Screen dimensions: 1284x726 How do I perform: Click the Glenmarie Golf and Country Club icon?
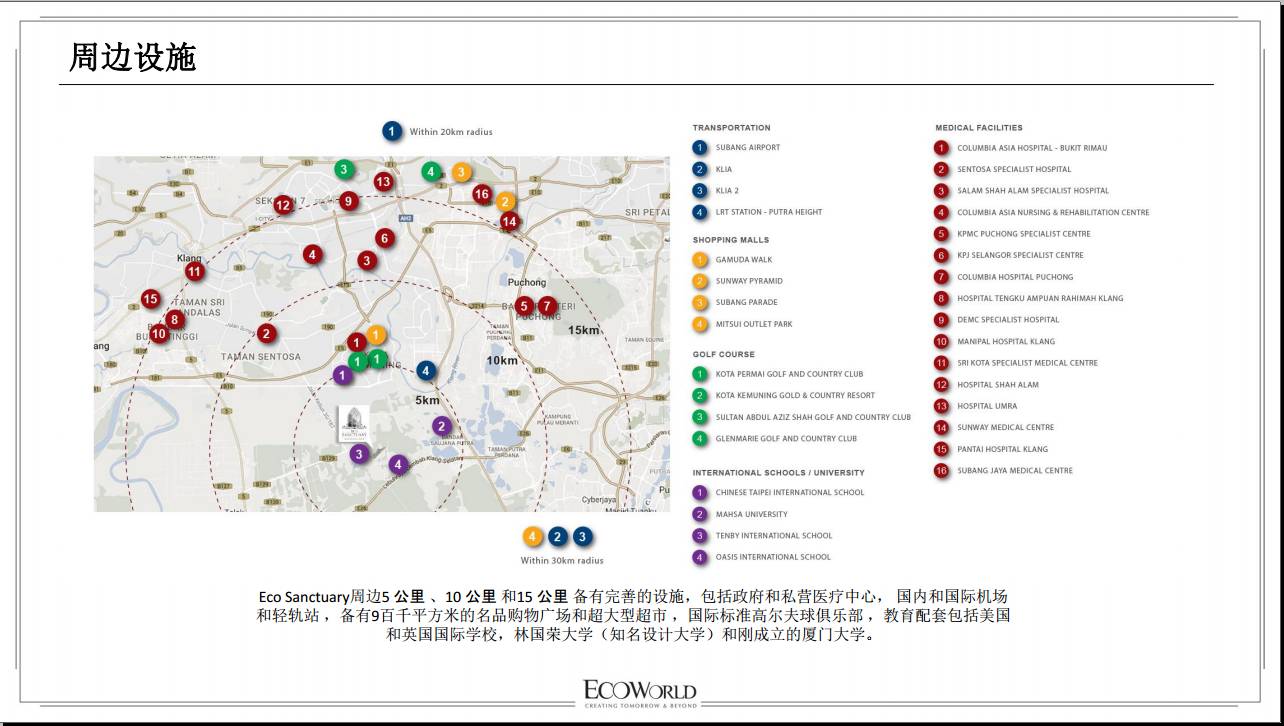click(x=700, y=439)
